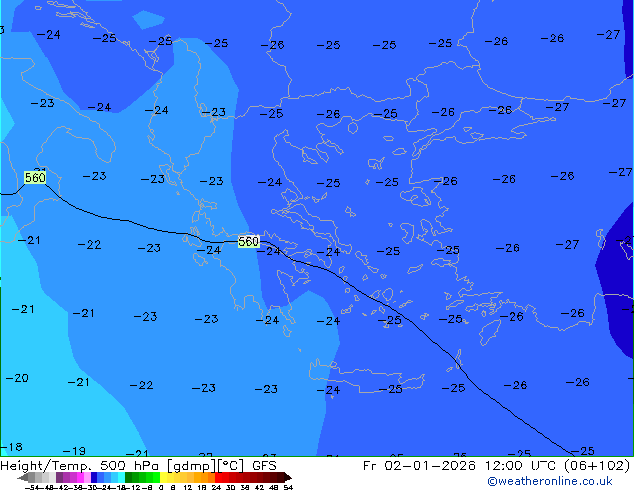This screenshot has height=490, width=634.
Task: Click the -19 temperature value on the map
Action: 74,450
